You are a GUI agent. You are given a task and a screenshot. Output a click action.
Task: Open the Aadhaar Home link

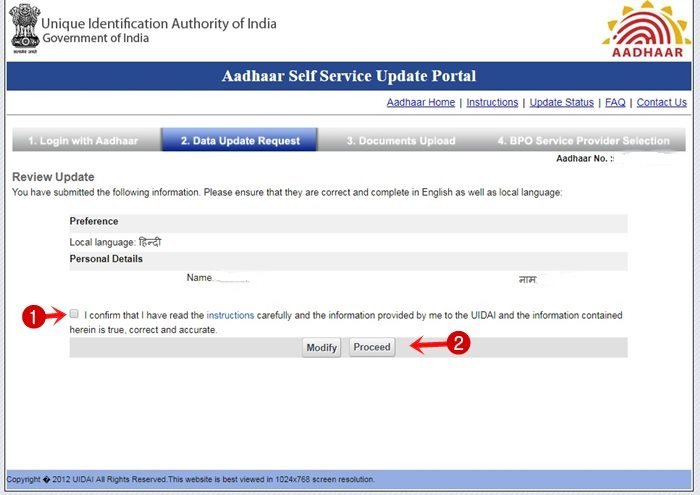421,102
